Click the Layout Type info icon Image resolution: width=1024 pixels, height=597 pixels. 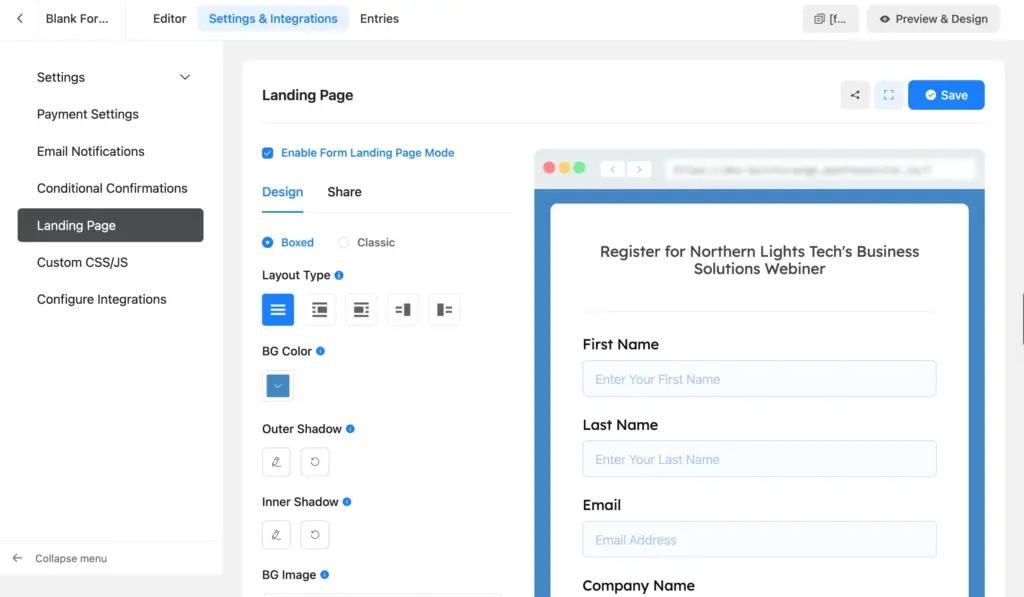(x=339, y=276)
